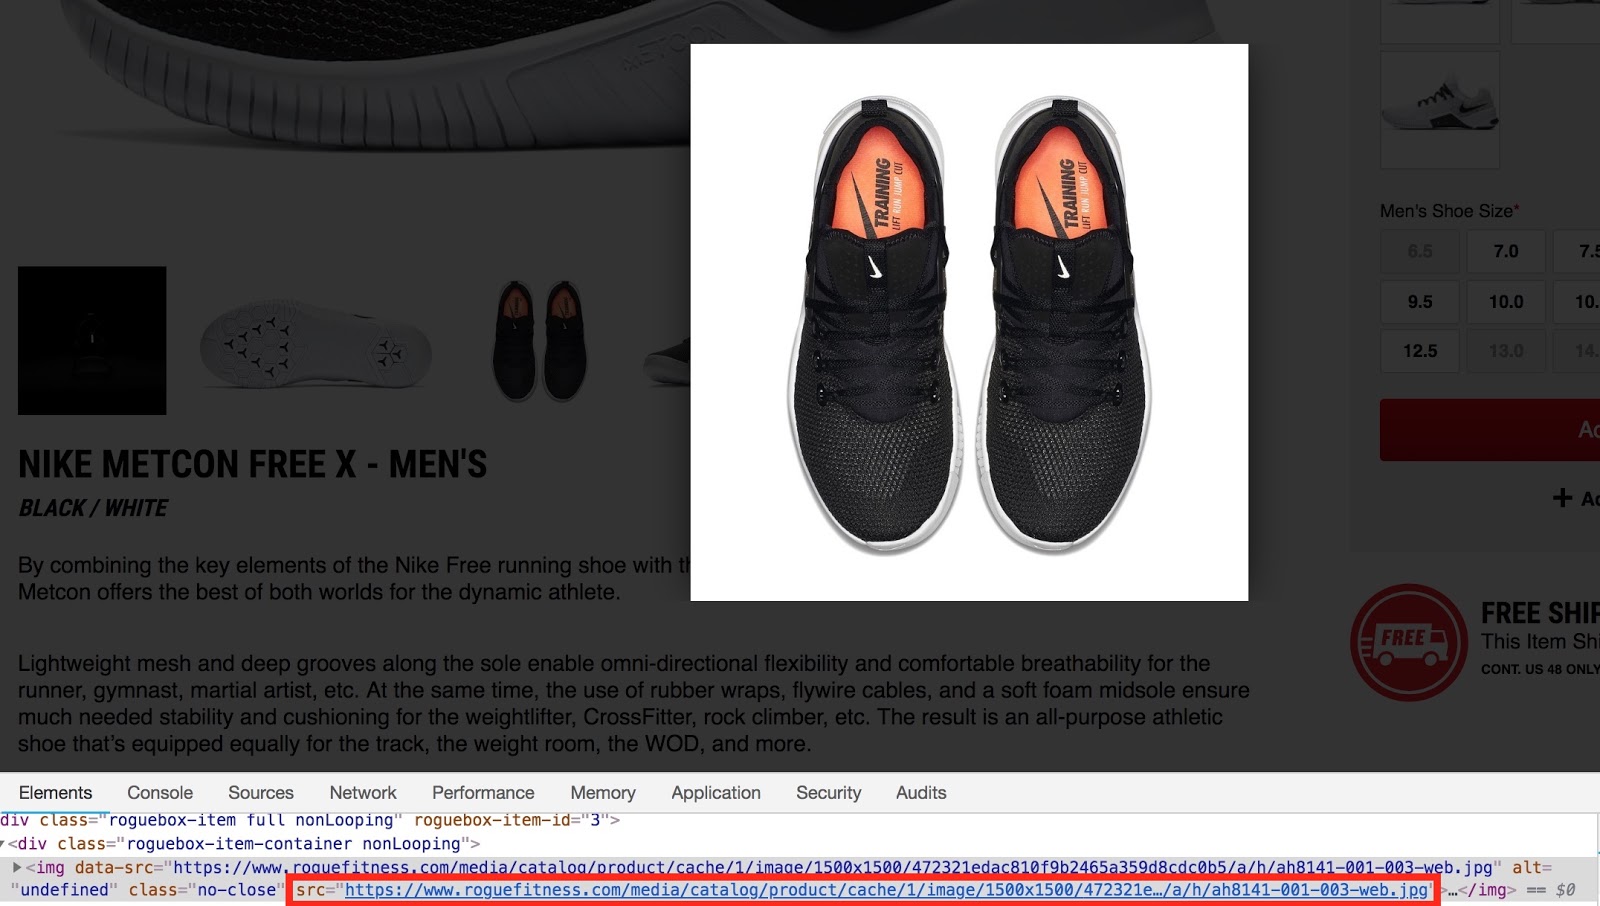Screen dimensions: 1600x906
Task: Click the FREE SHIP heading text
Action: coord(1540,613)
